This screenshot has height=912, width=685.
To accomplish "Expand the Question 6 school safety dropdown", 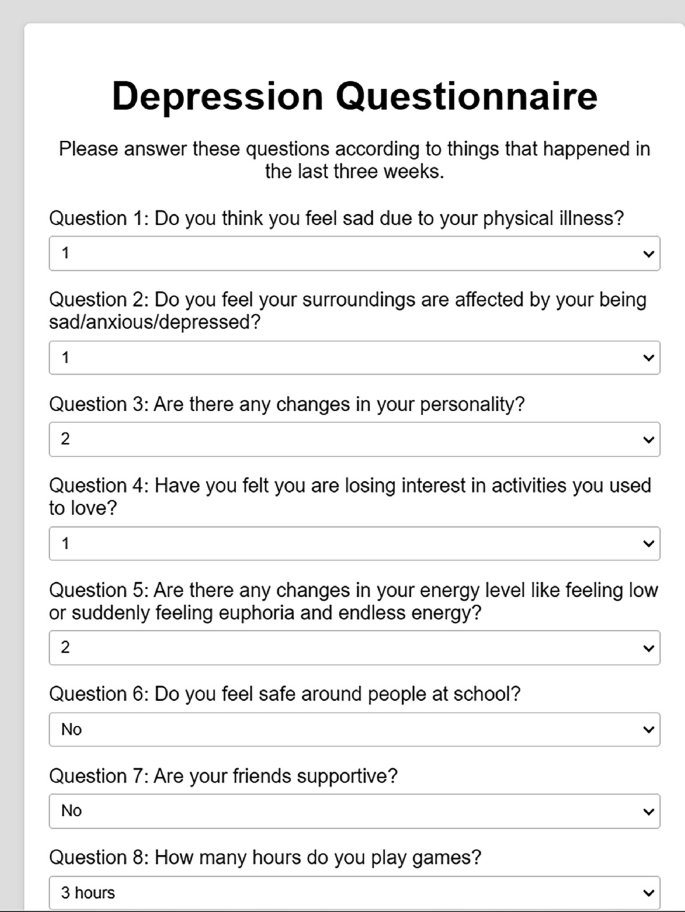I will (354, 729).
